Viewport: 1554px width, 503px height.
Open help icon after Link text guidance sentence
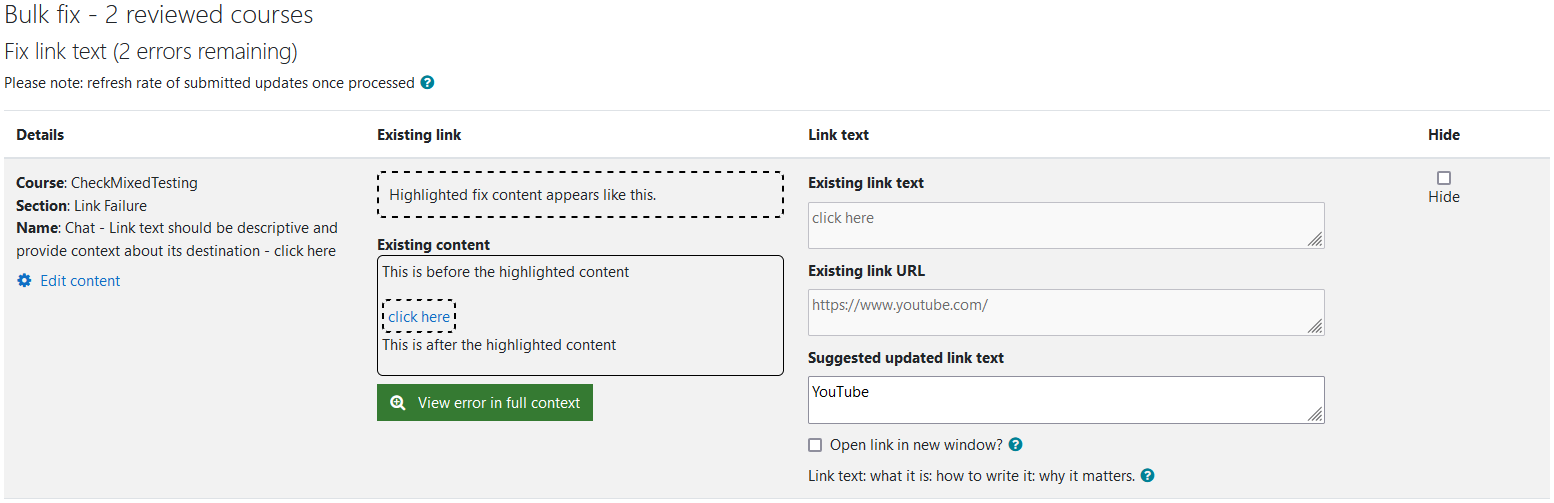[x=1148, y=476]
